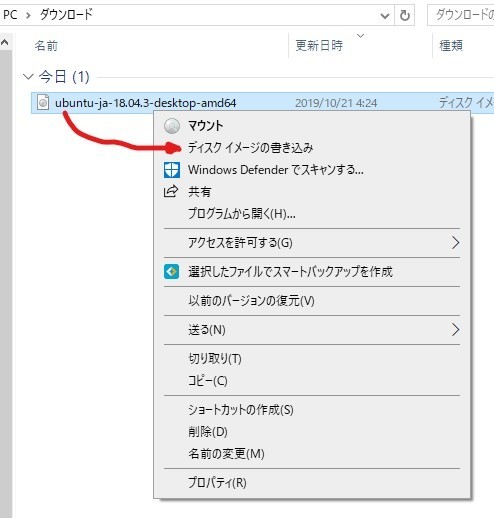Sort by 更新日時 column header
494x518 pixels.
click(x=319, y=45)
